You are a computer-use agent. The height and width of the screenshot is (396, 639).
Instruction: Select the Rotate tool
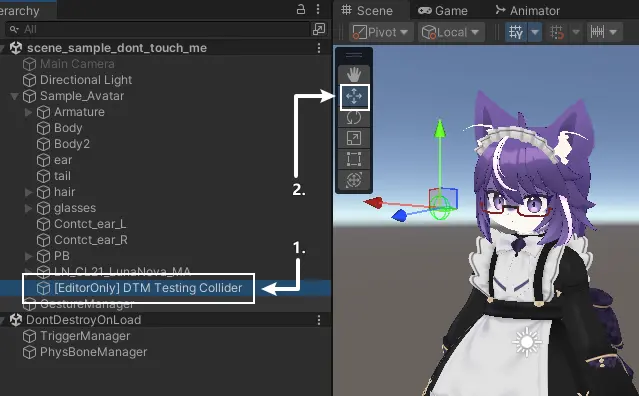[x=354, y=118]
